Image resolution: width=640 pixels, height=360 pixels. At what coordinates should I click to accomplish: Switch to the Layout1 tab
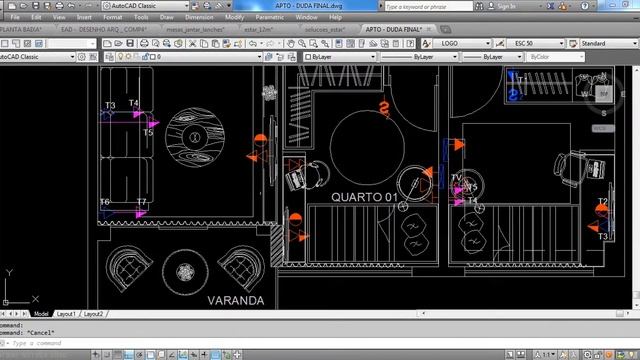point(66,314)
